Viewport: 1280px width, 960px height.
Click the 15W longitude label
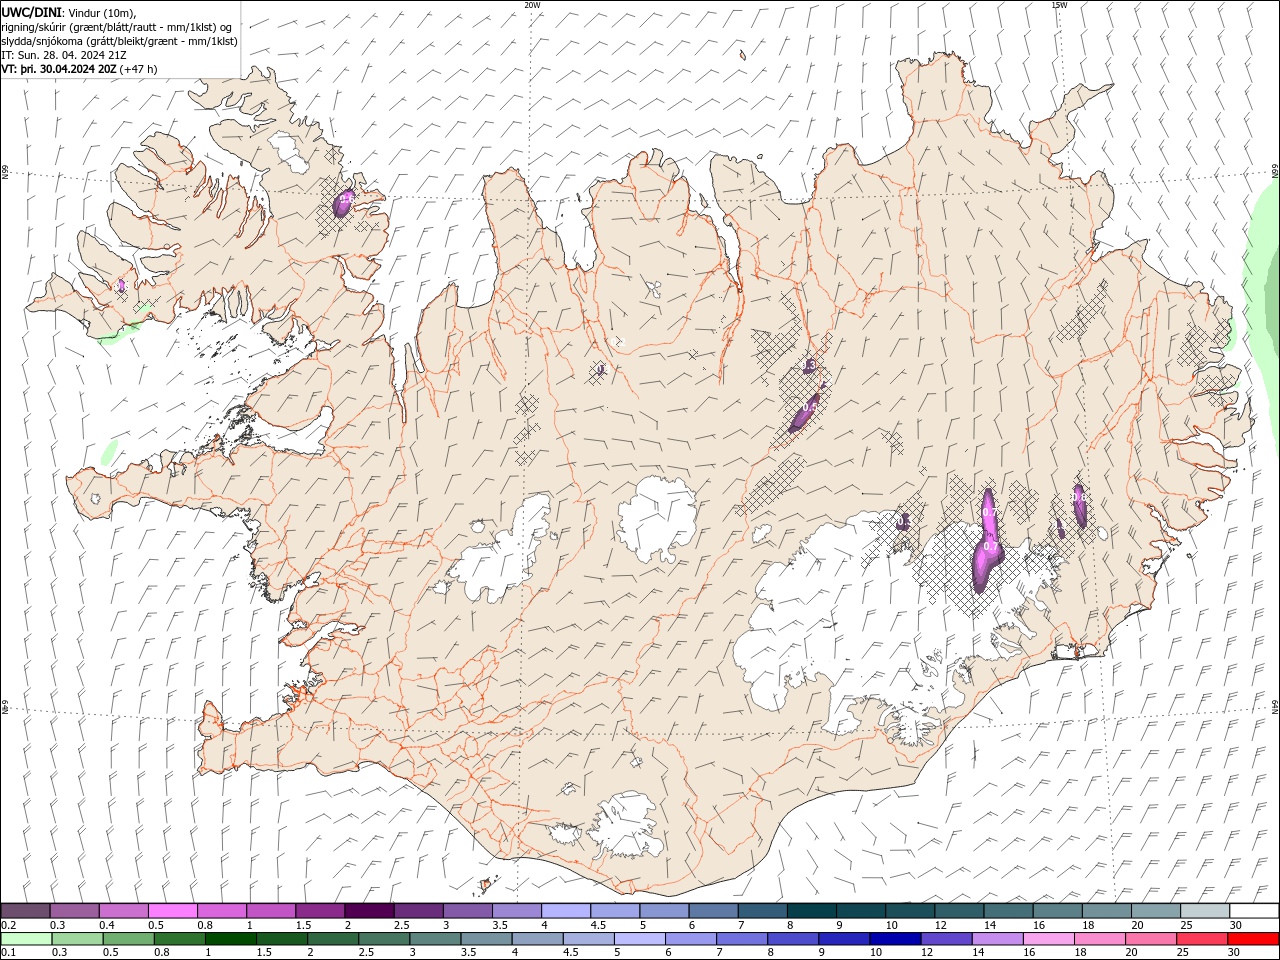(x=1059, y=5)
